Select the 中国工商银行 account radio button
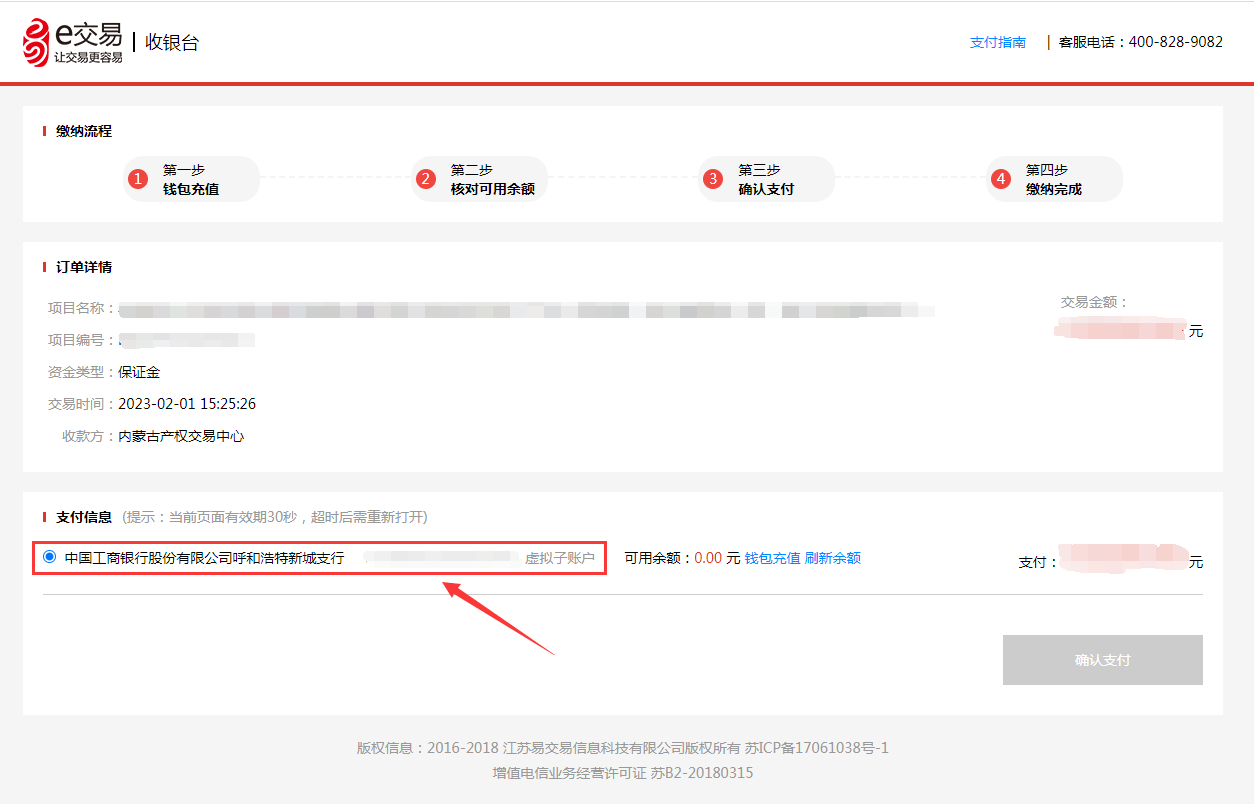Viewport: 1254px width, 804px height. 50,557
